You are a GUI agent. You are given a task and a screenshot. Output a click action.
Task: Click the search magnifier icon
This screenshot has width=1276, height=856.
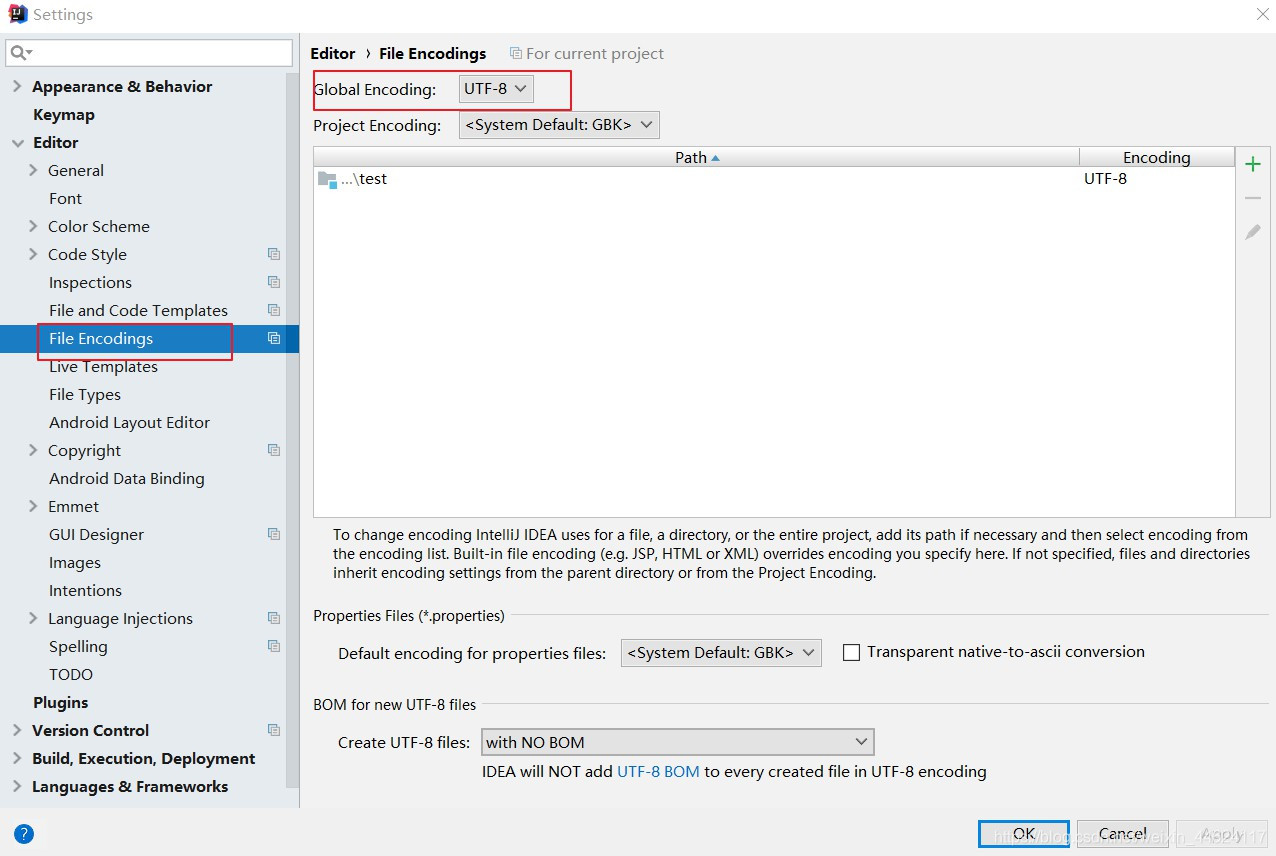click(20, 52)
